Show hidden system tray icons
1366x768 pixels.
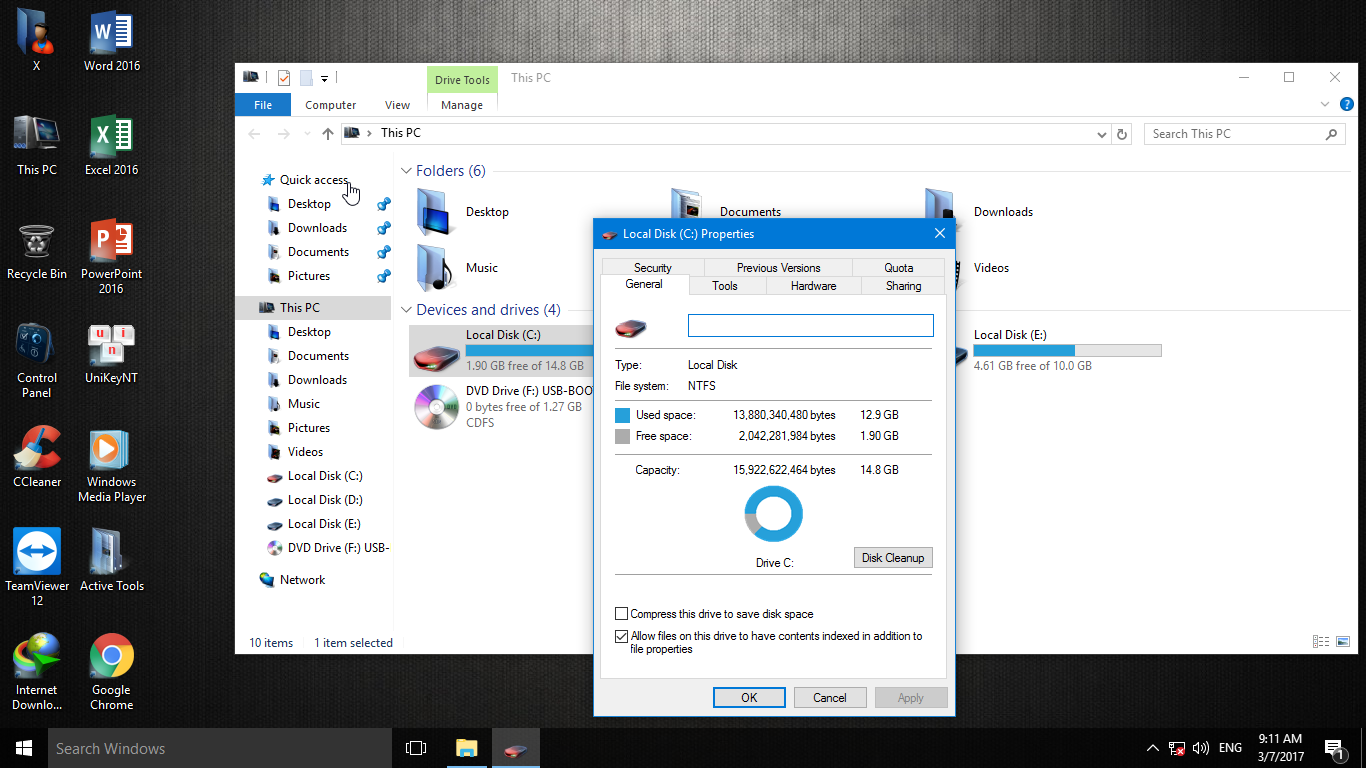pyautogui.click(x=1153, y=748)
